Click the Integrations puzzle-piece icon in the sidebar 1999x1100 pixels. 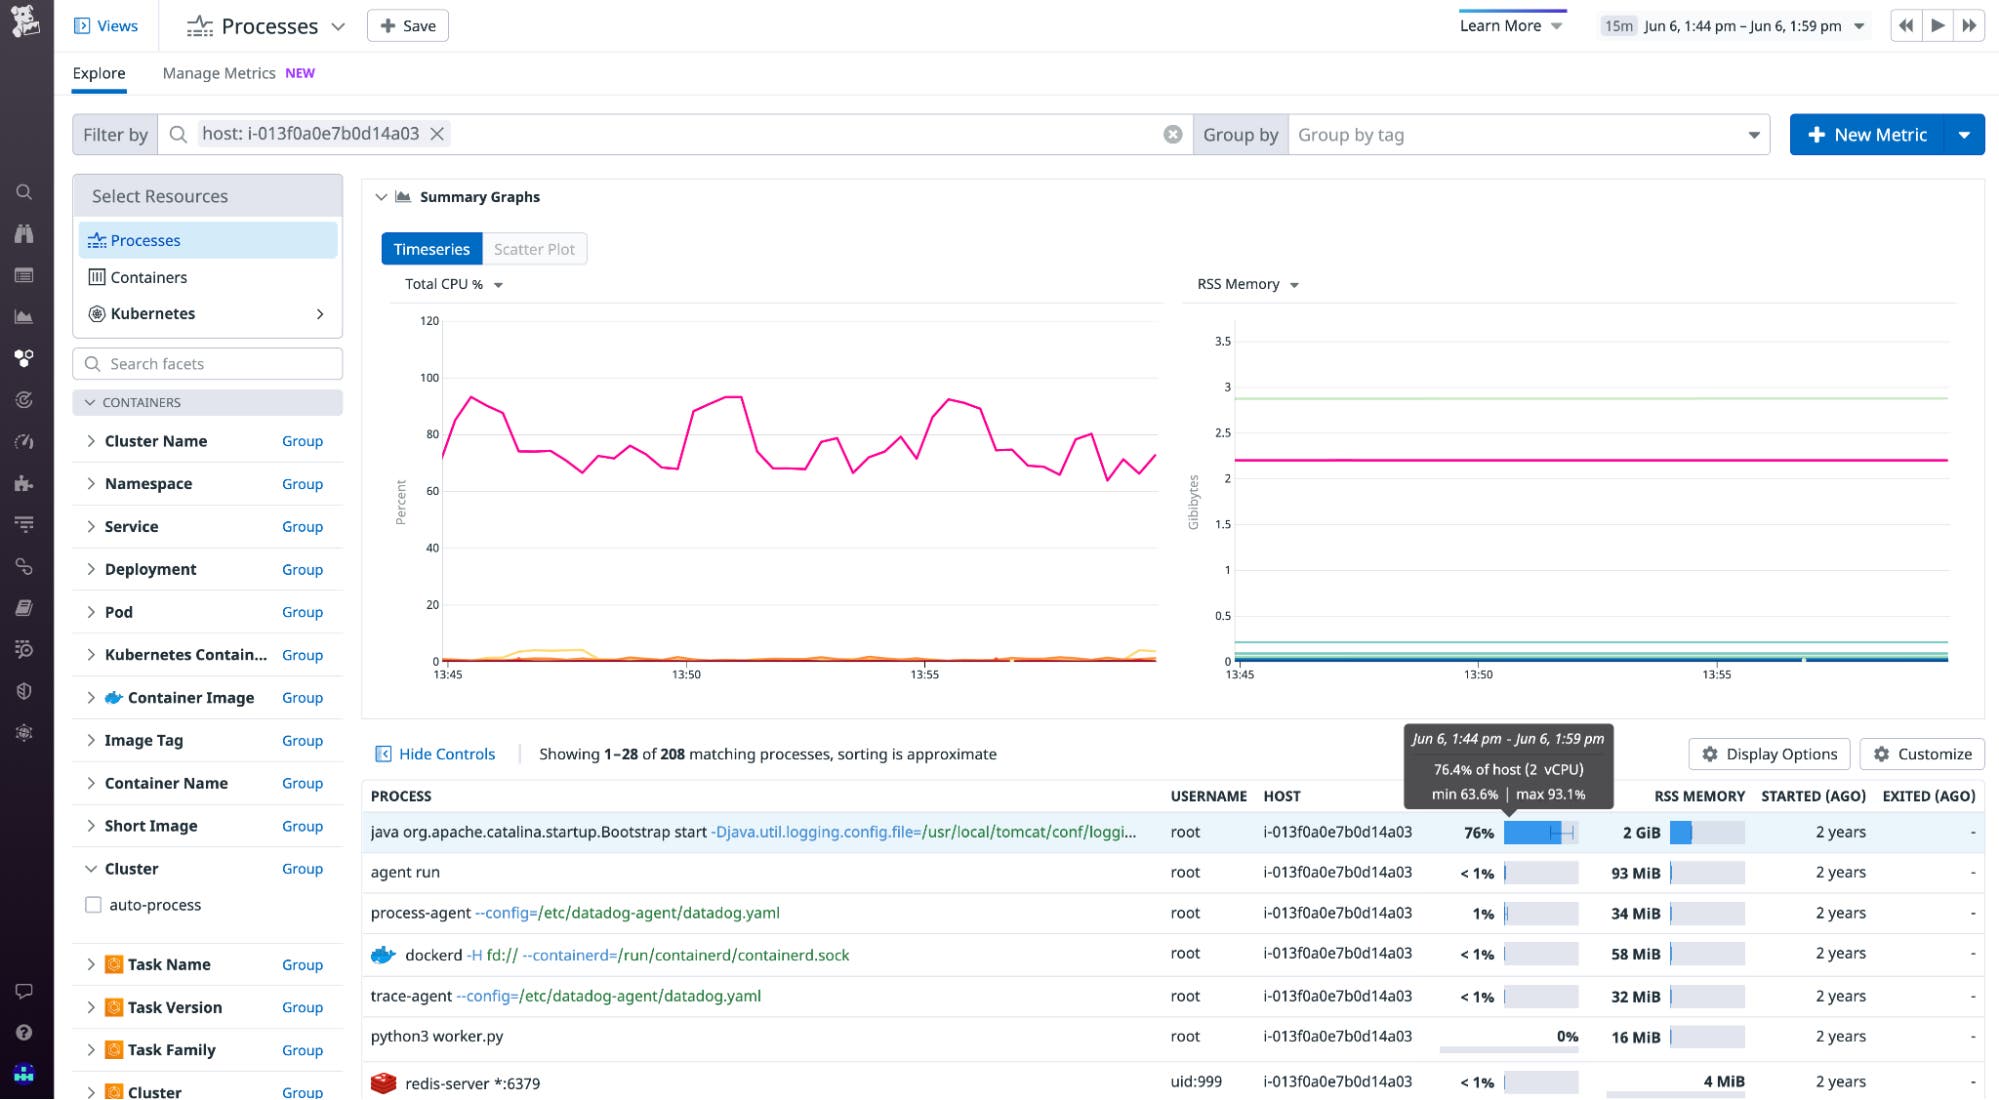[25, 484]
